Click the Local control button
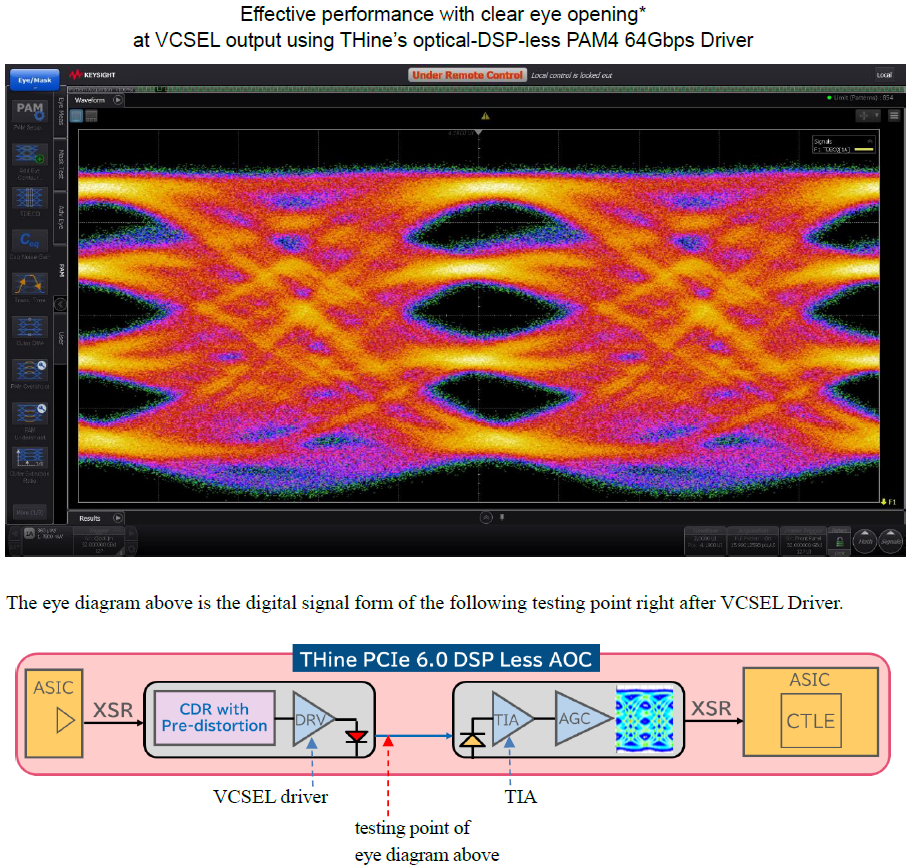 884,75
